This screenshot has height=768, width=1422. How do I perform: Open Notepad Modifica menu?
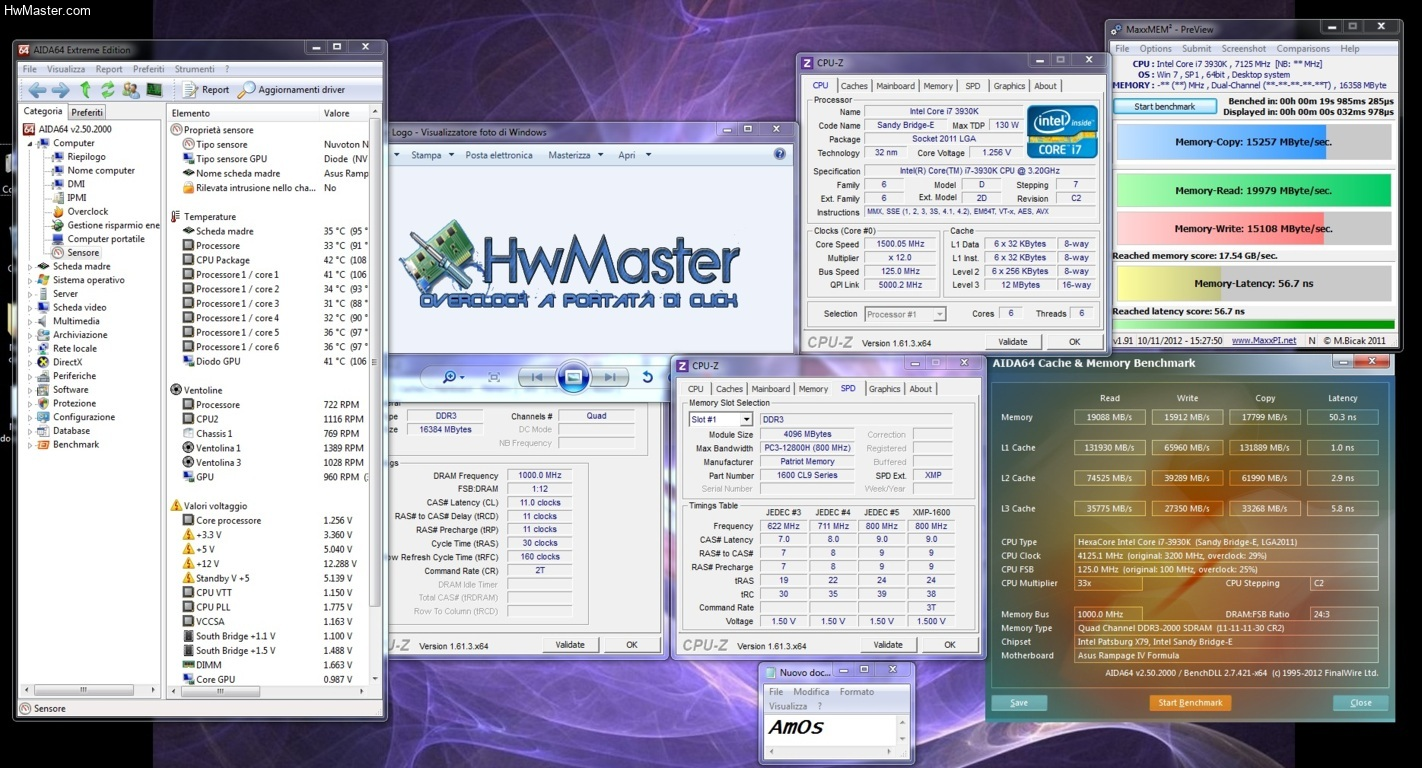tap(811, 692)
